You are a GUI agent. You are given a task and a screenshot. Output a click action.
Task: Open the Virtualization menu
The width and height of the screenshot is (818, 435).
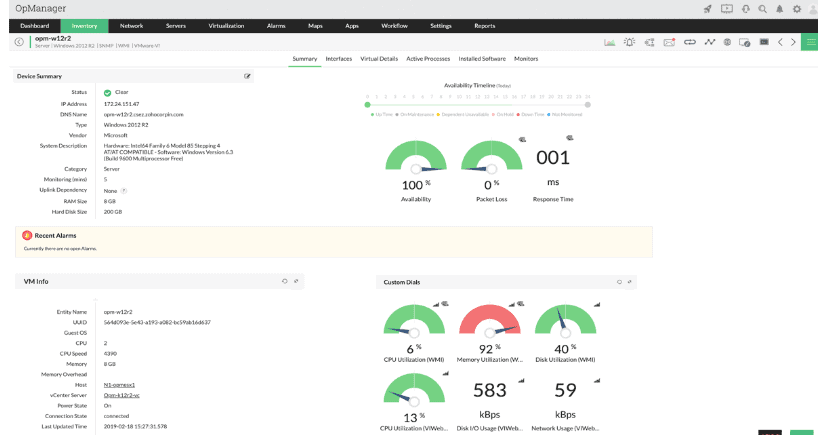tap(226, 26)
